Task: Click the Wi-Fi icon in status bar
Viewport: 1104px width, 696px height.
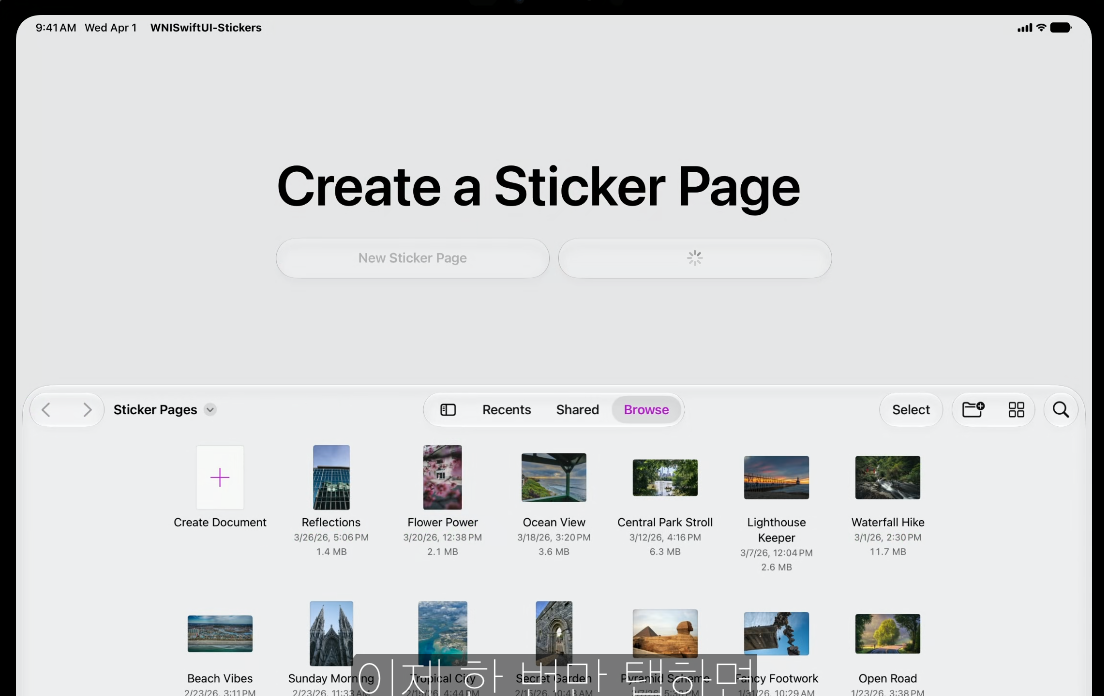Action: point(1041,27)
